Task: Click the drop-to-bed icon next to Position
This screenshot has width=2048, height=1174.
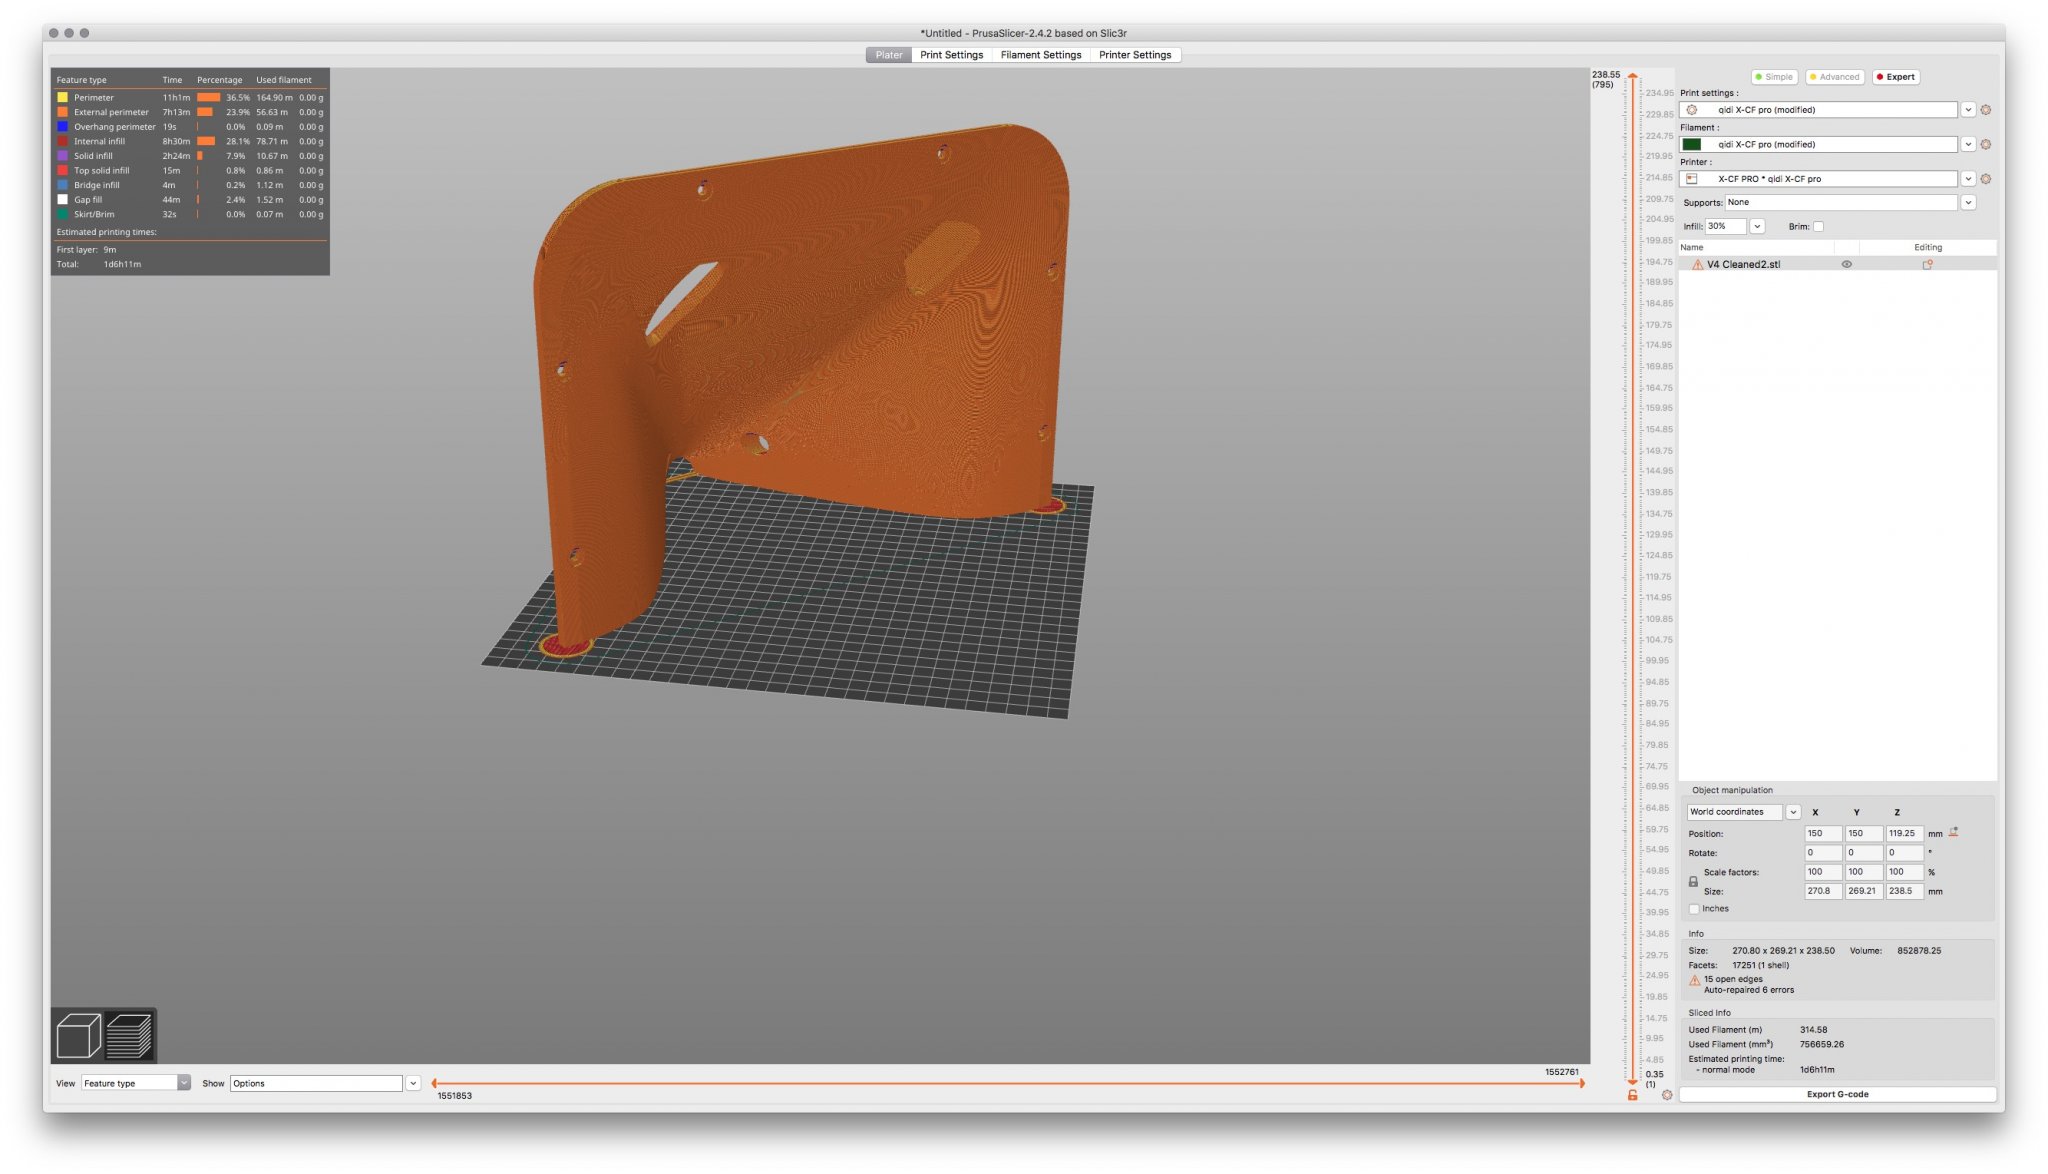Action: (x=1954, y=832)
